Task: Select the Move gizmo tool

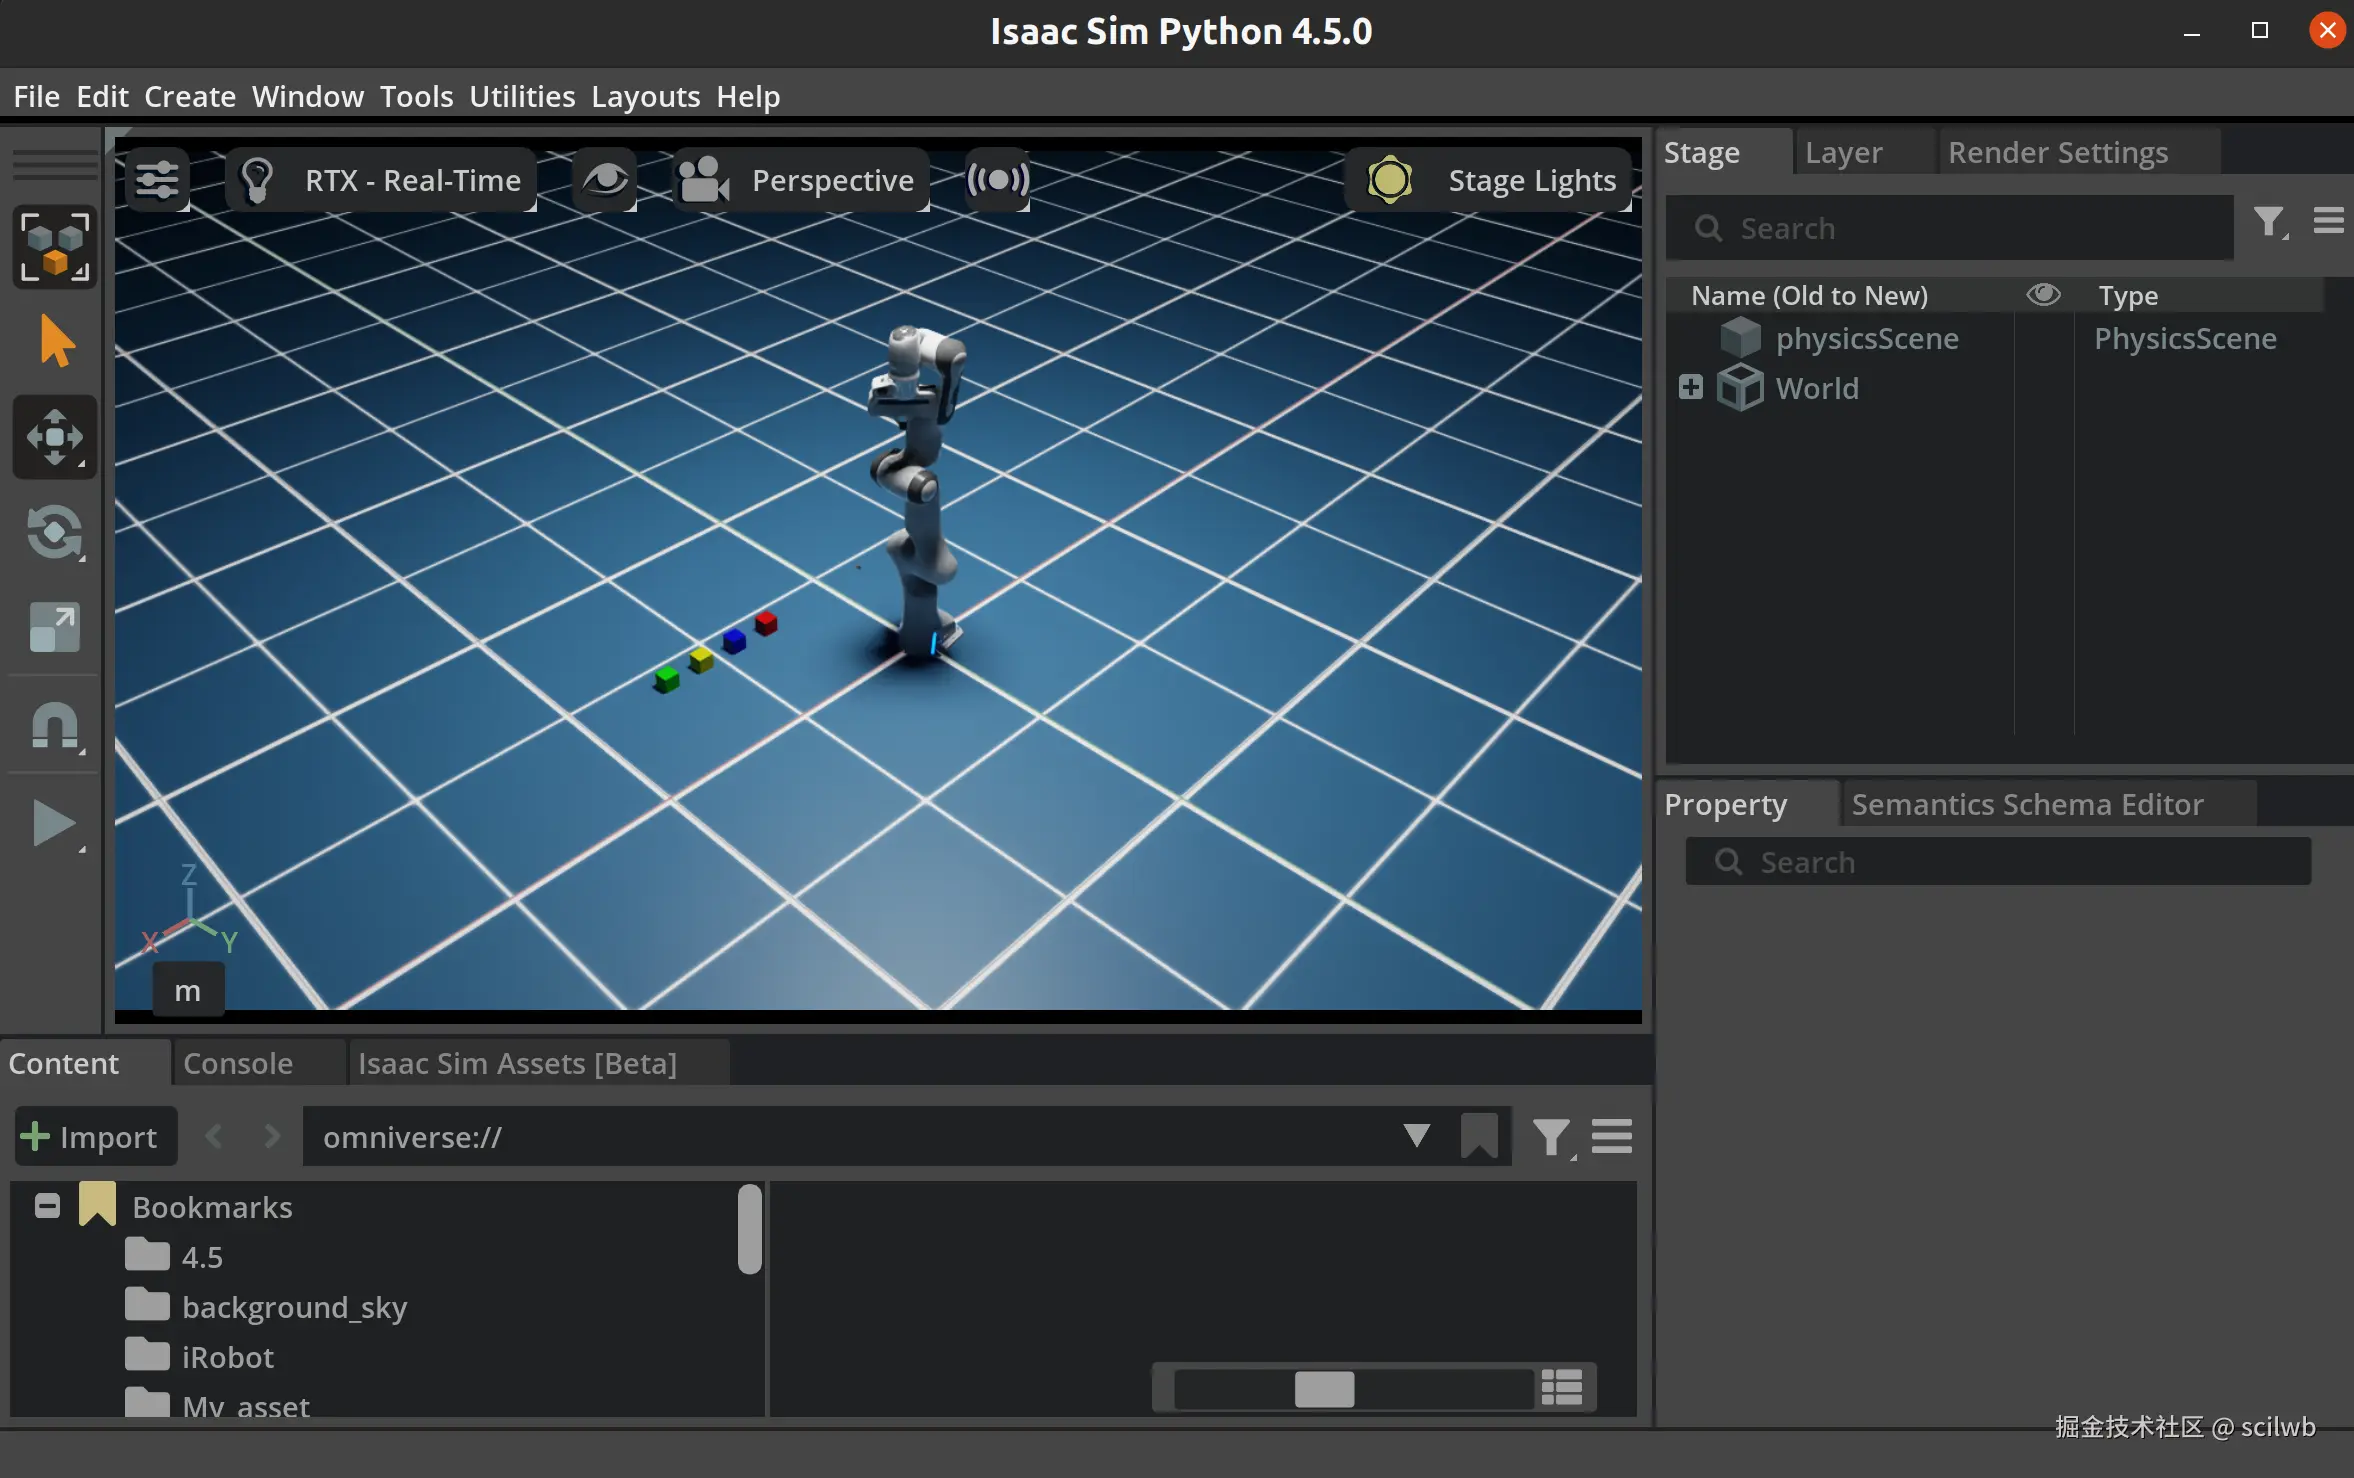Action: click(x=54, y=437)
